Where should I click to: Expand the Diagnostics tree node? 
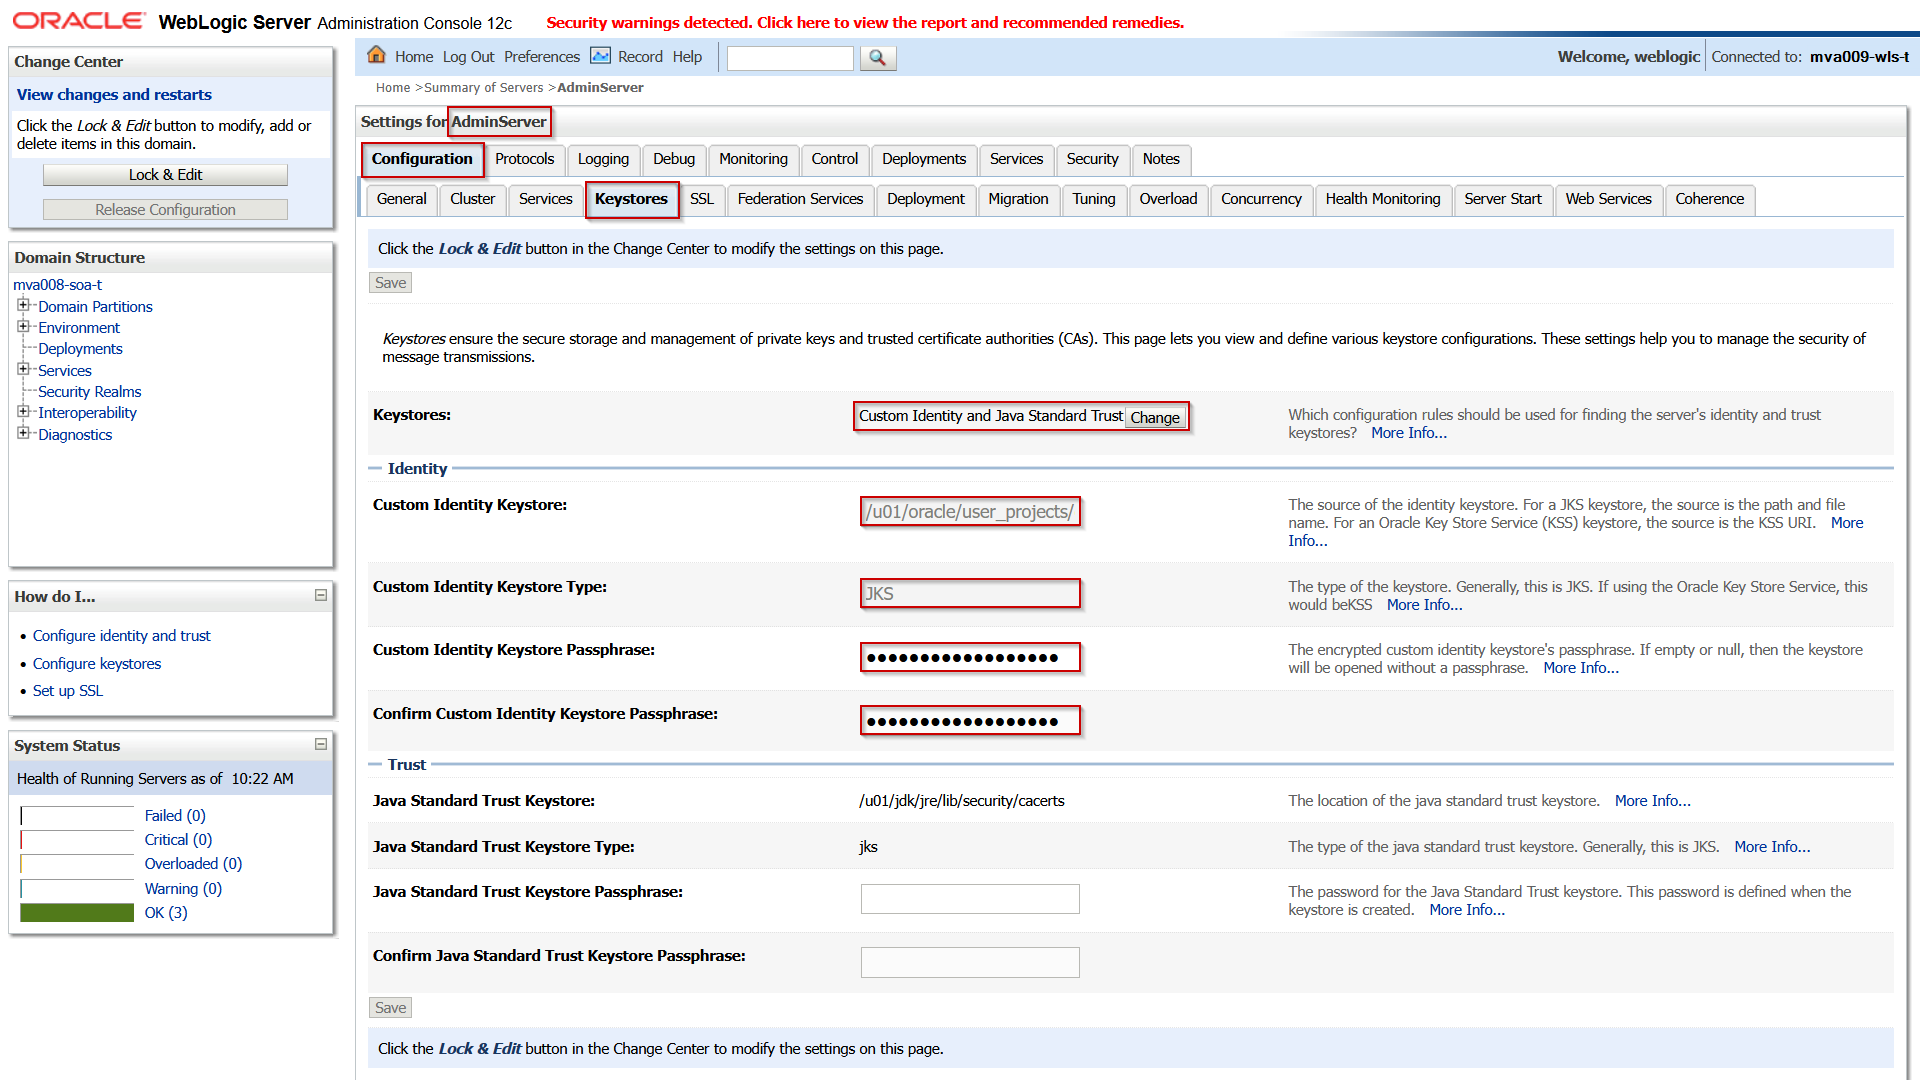[x=23, y=434]
